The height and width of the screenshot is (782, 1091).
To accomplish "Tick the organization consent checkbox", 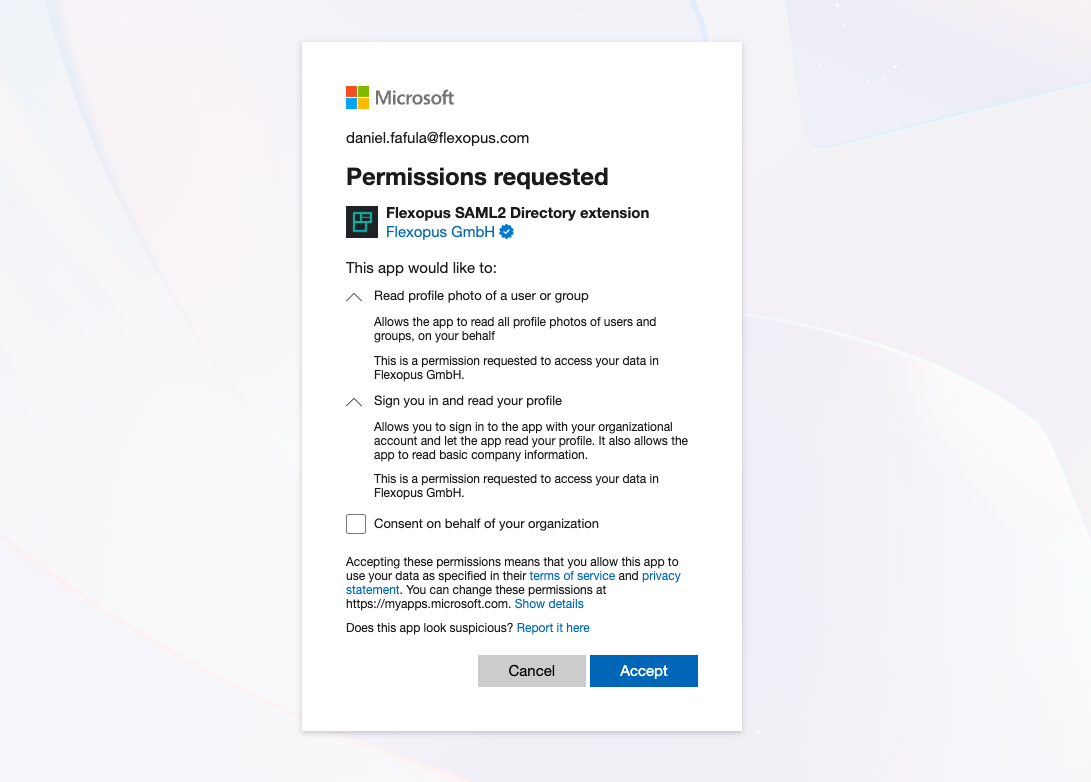I will (x=356, y=524).
